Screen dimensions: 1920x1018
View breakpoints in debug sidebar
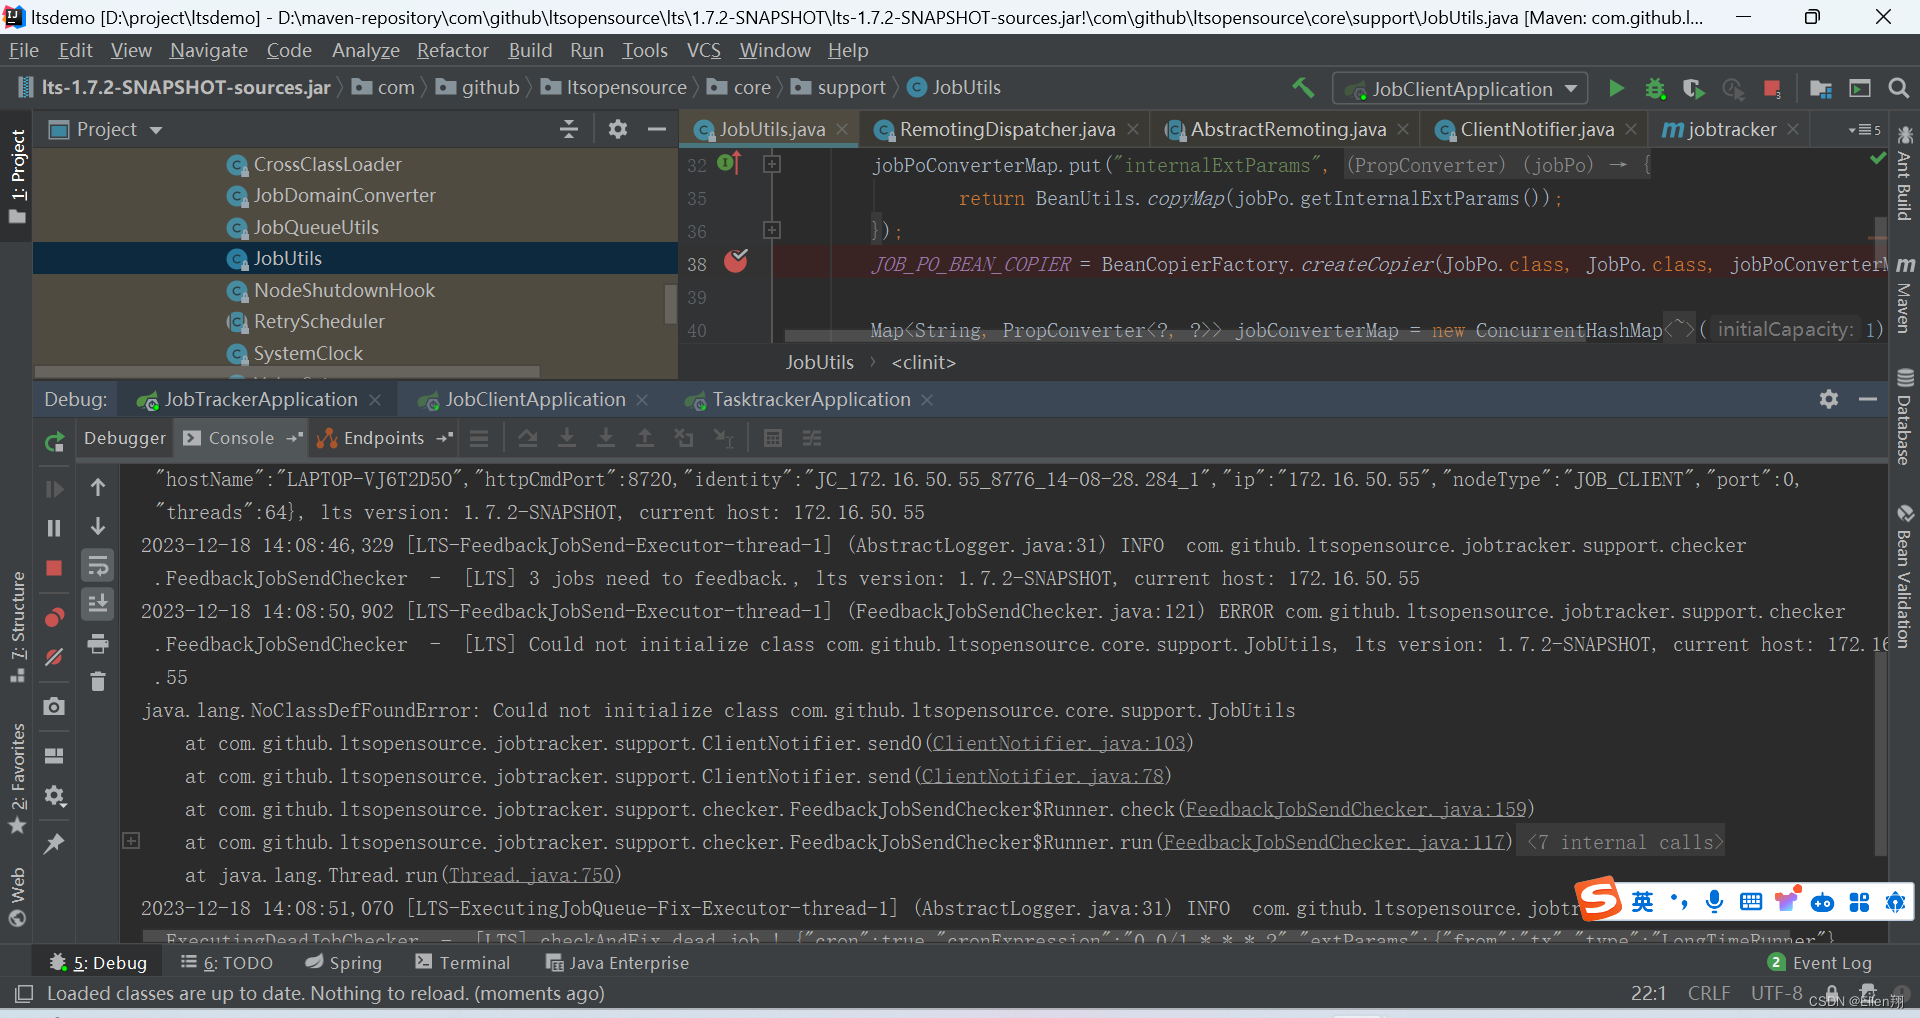coord(55,617)
